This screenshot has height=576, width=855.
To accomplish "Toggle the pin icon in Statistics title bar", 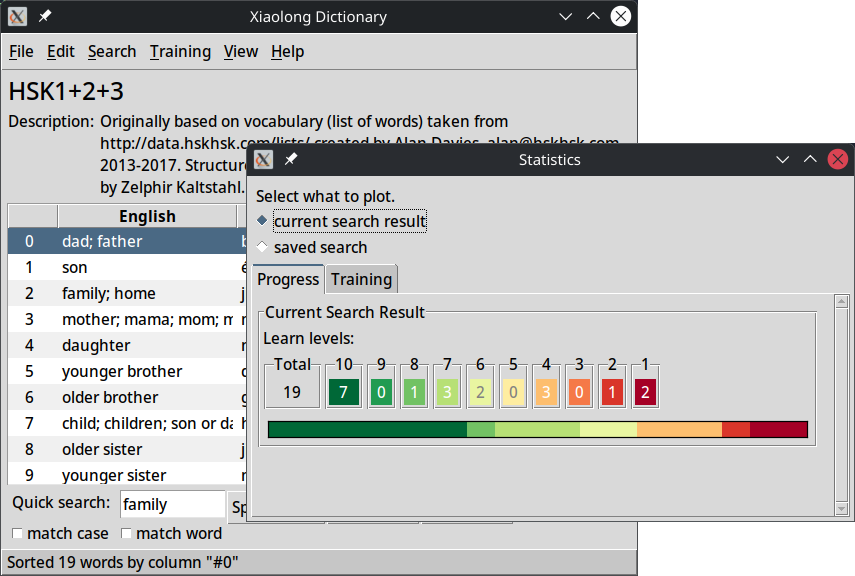I will pos(291,159).
